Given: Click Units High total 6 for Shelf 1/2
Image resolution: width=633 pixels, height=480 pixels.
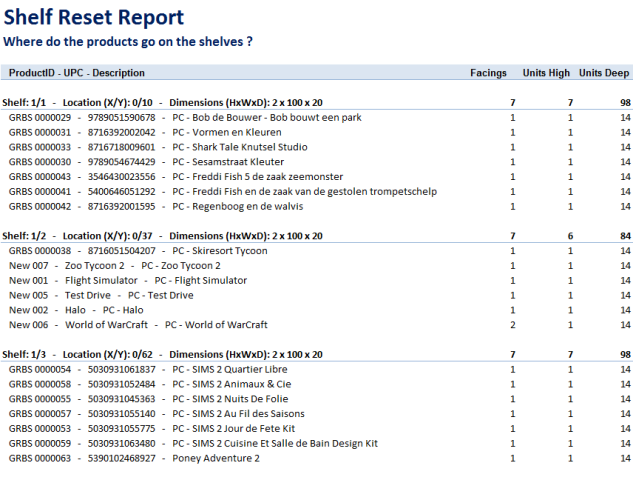Looking at the screenshot, I should [570, 236].
